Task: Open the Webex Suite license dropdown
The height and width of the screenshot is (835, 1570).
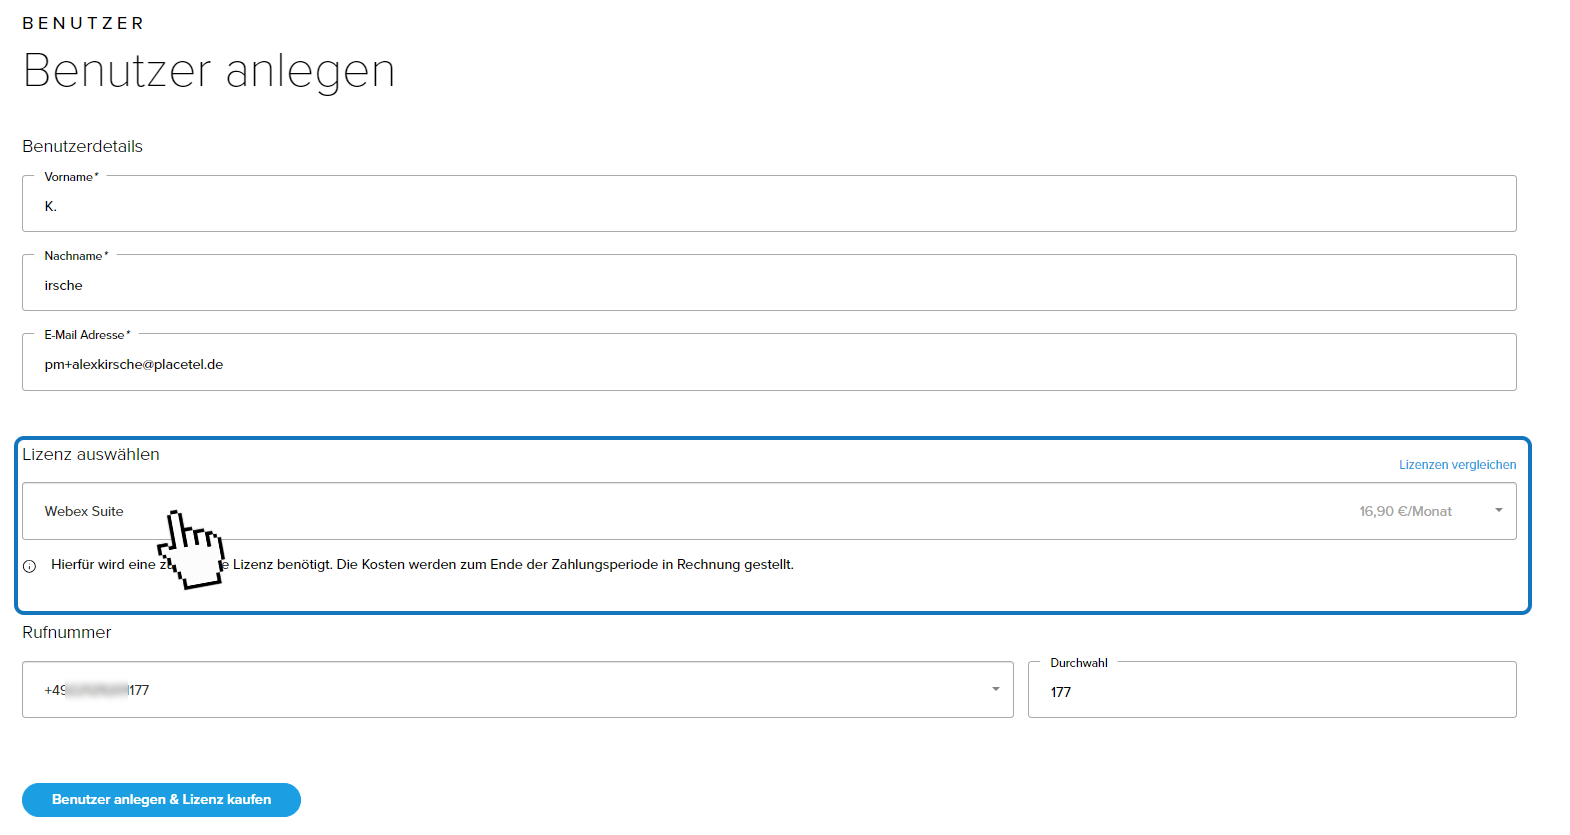Action: pos(769,511)
